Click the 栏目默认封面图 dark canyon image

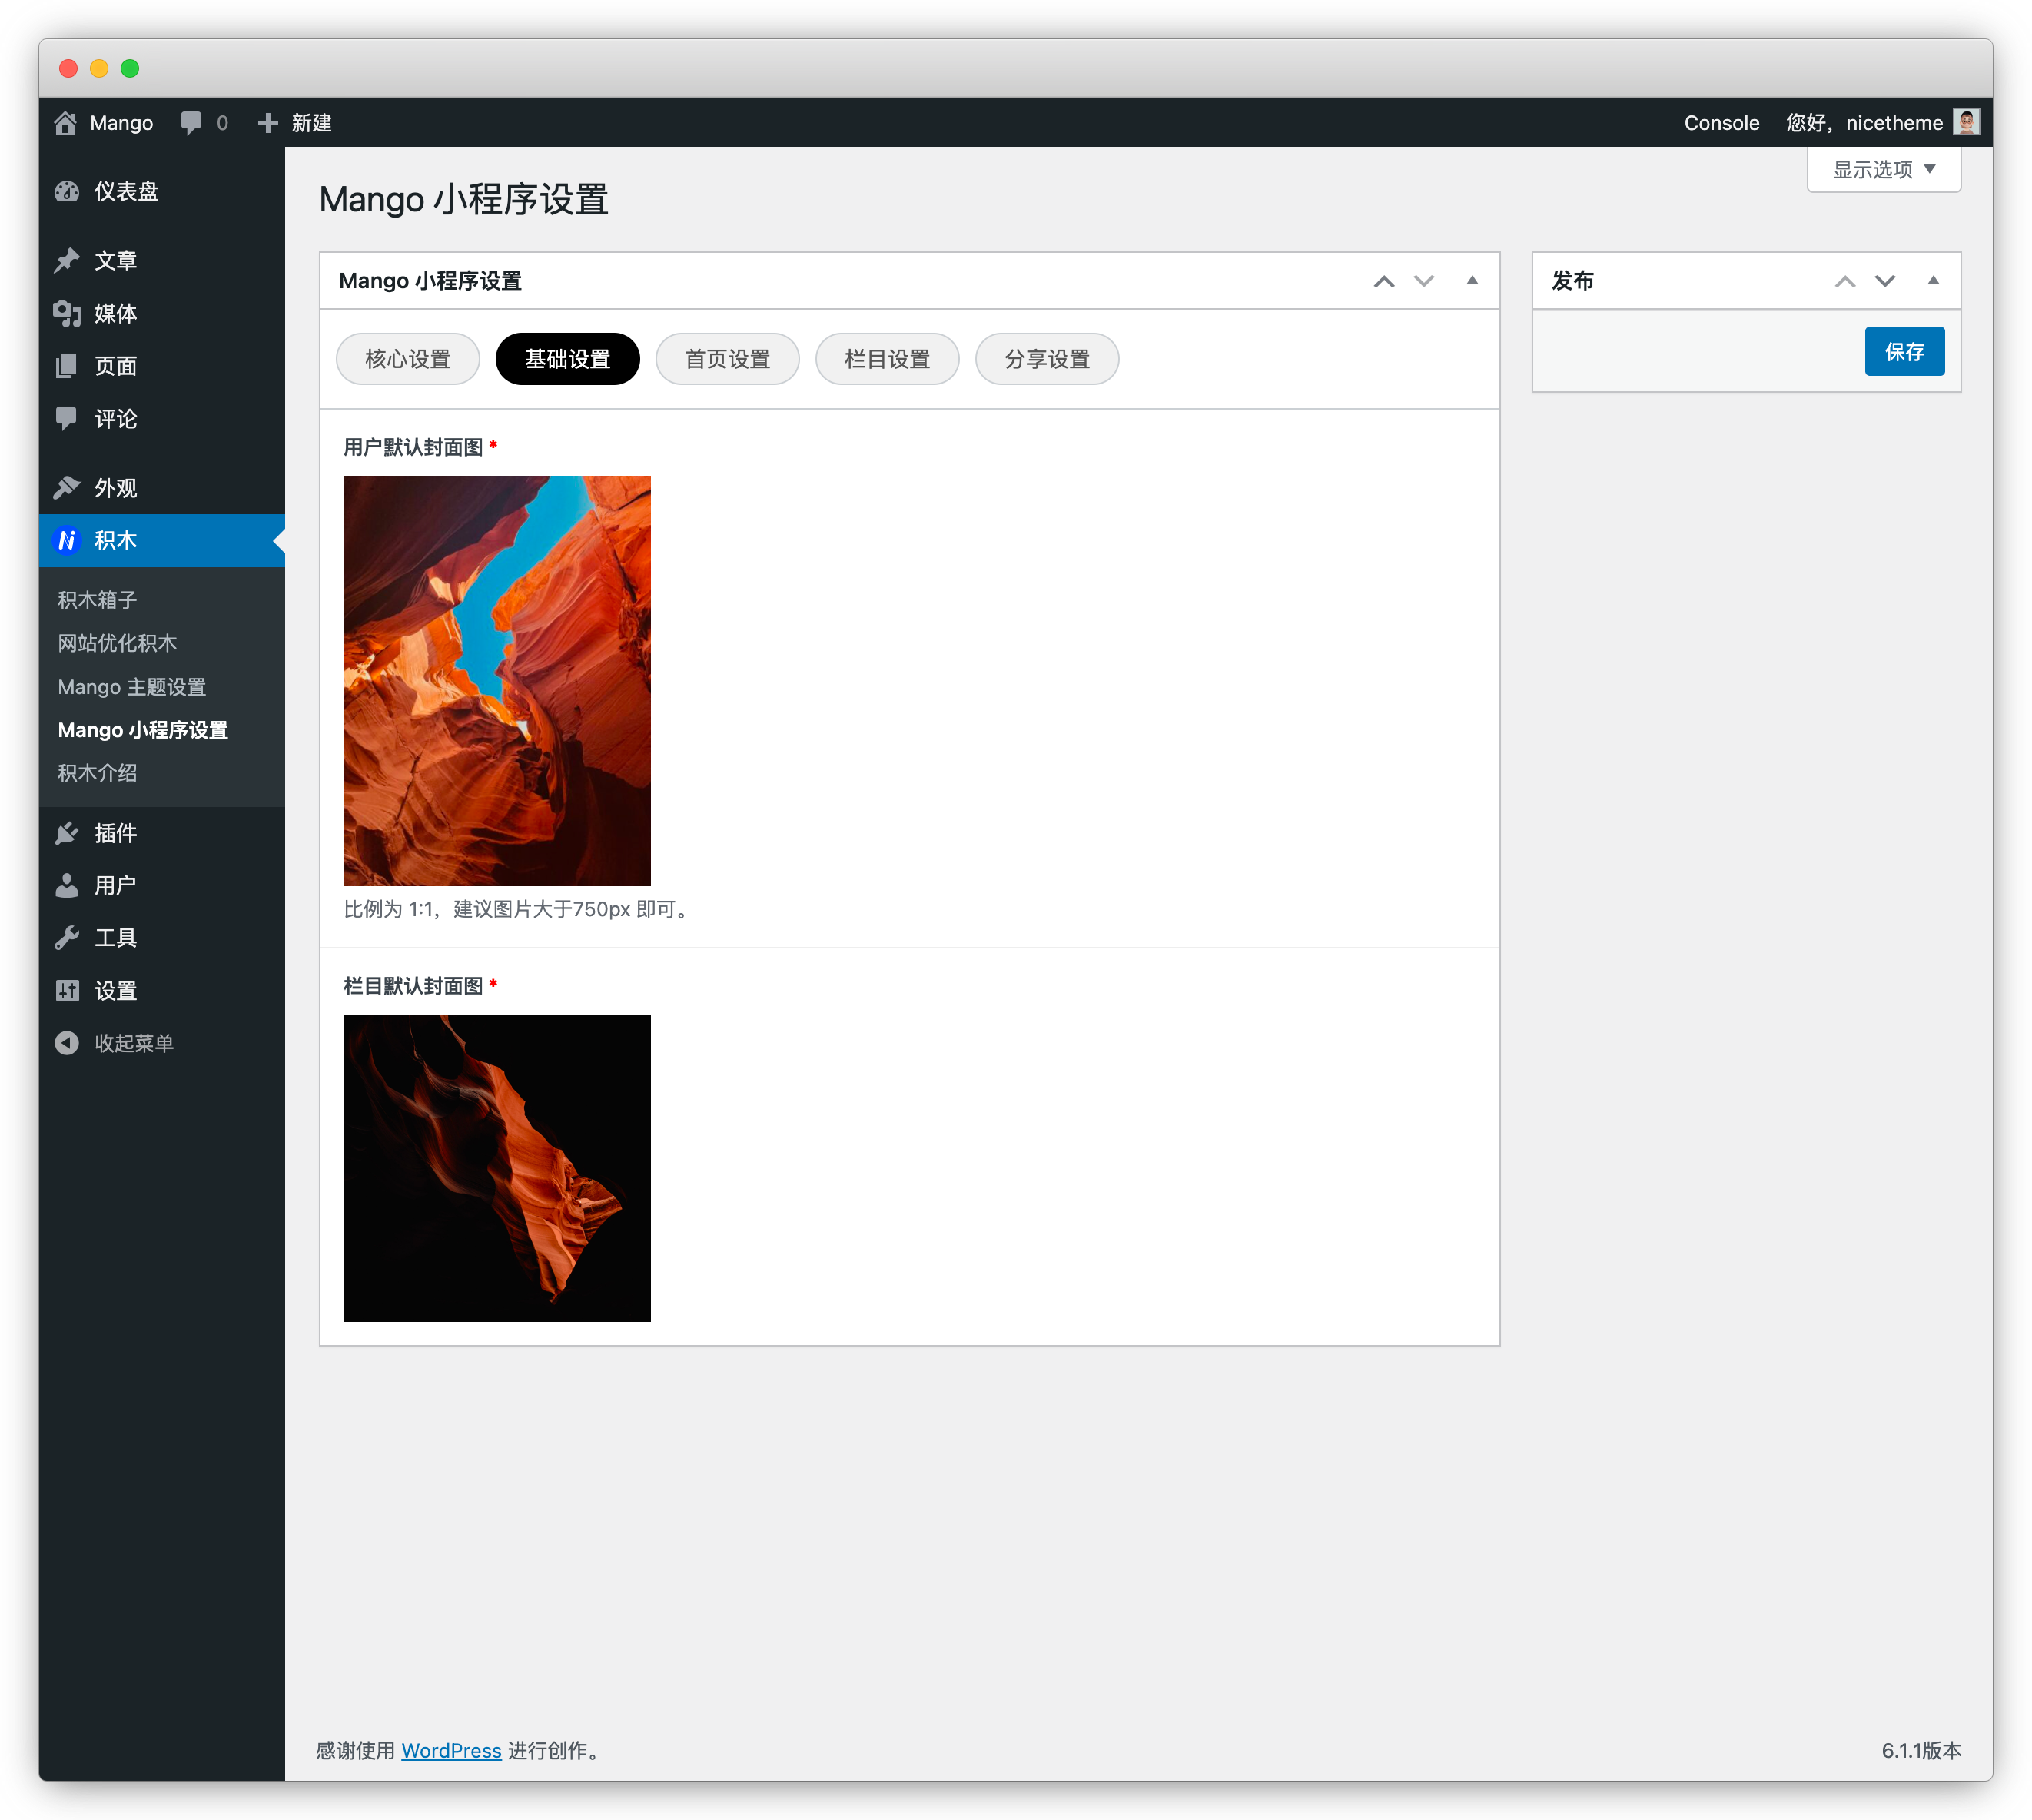pyautogui.click(x=497, y=1168)
